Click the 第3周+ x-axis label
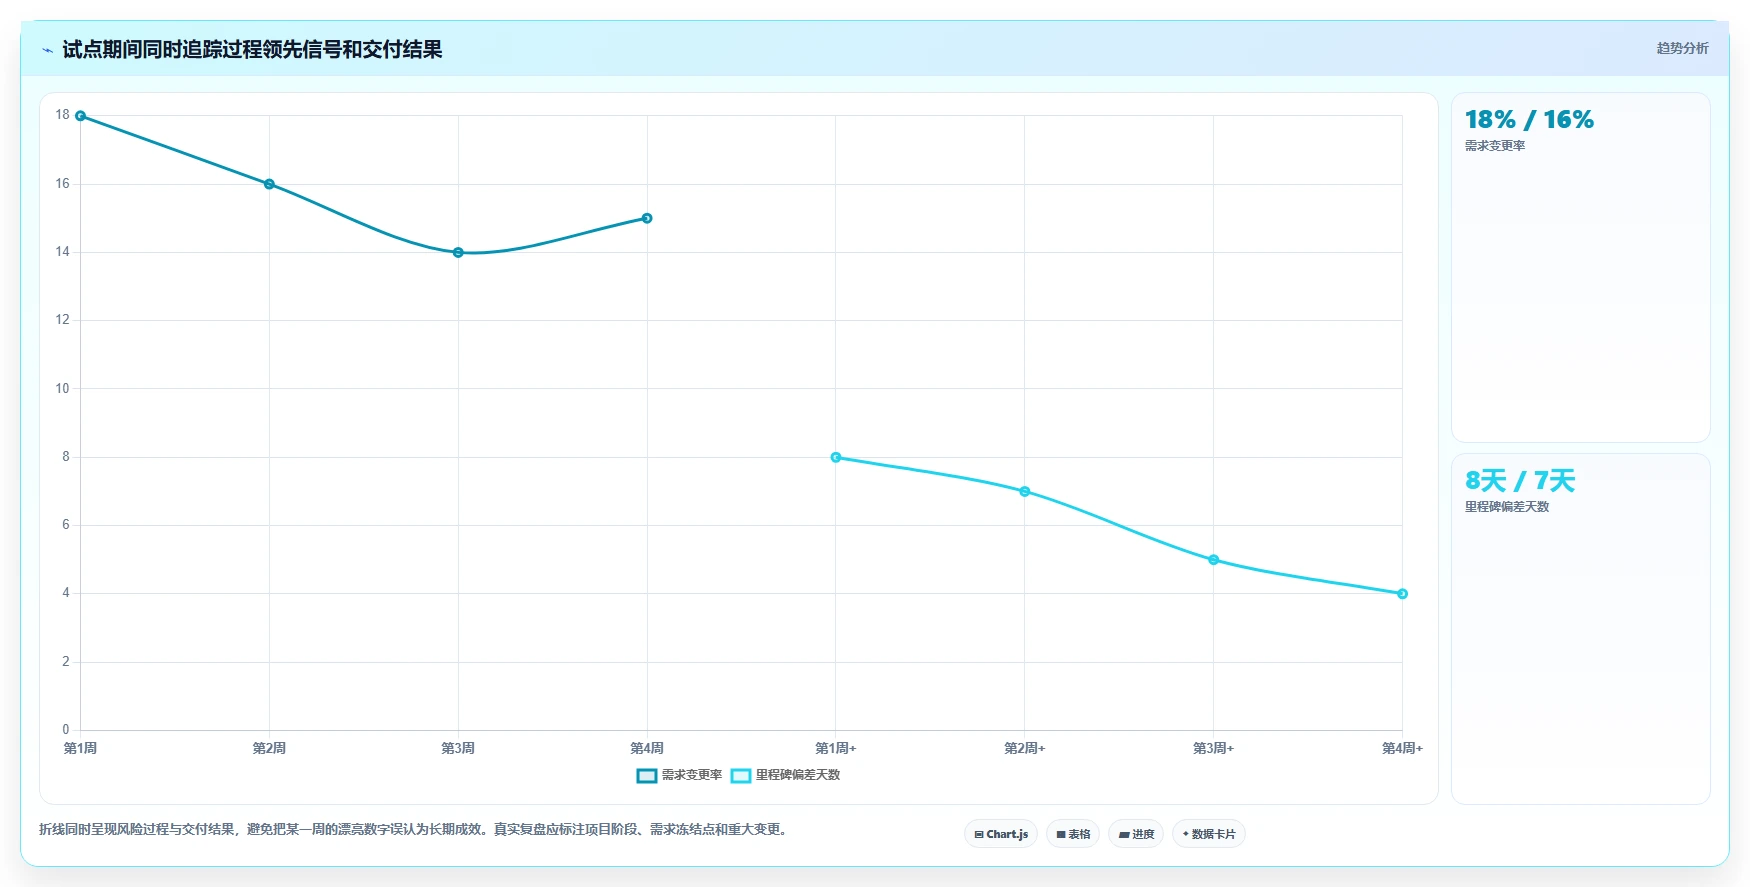Viewport: 1750px width, 887px height. (1213, 748)
